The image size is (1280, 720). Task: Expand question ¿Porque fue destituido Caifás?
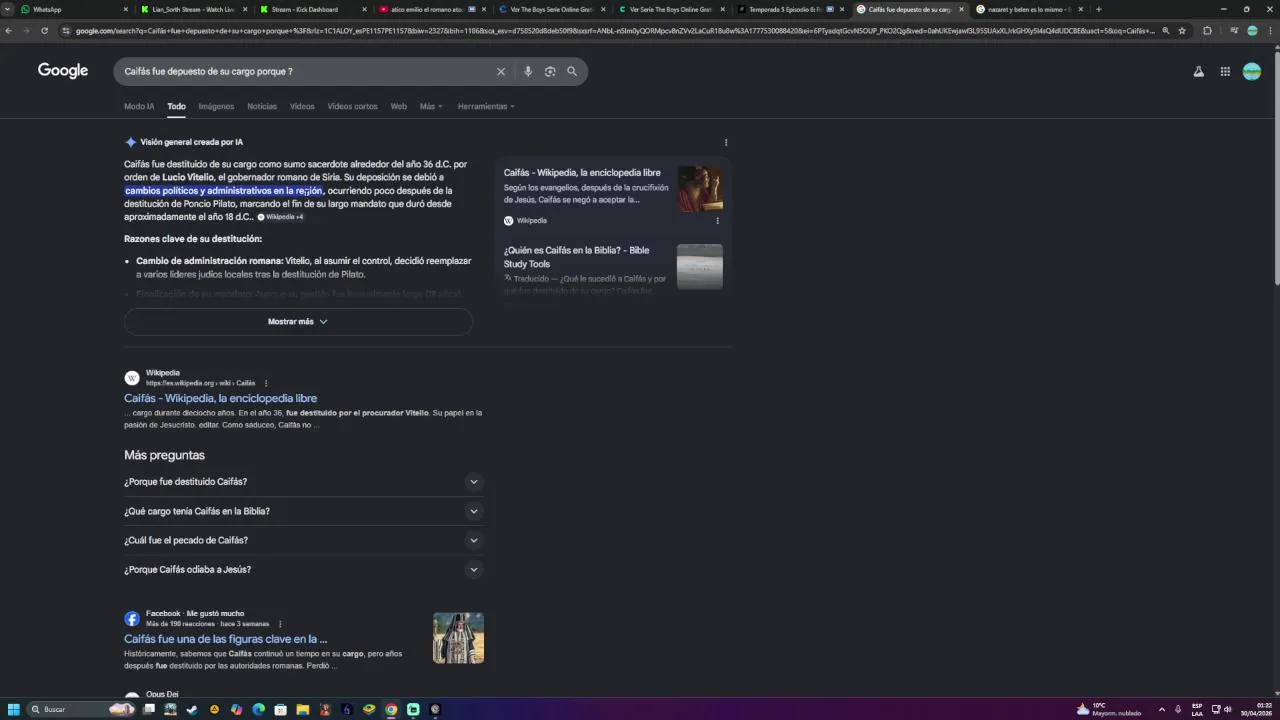(303, 482)
